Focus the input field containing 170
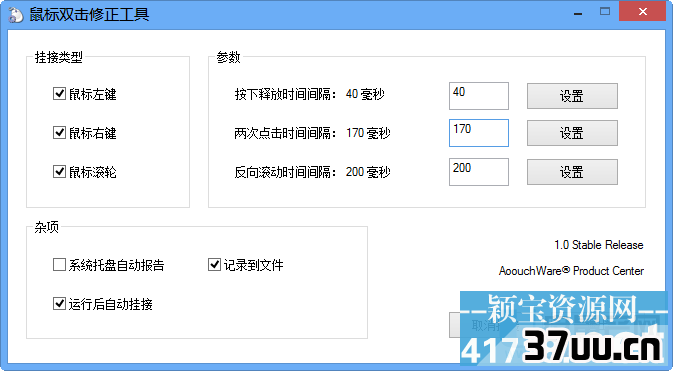Image resolution: width=673 pixels, height=371 pixels. click(x=479, y=133)
